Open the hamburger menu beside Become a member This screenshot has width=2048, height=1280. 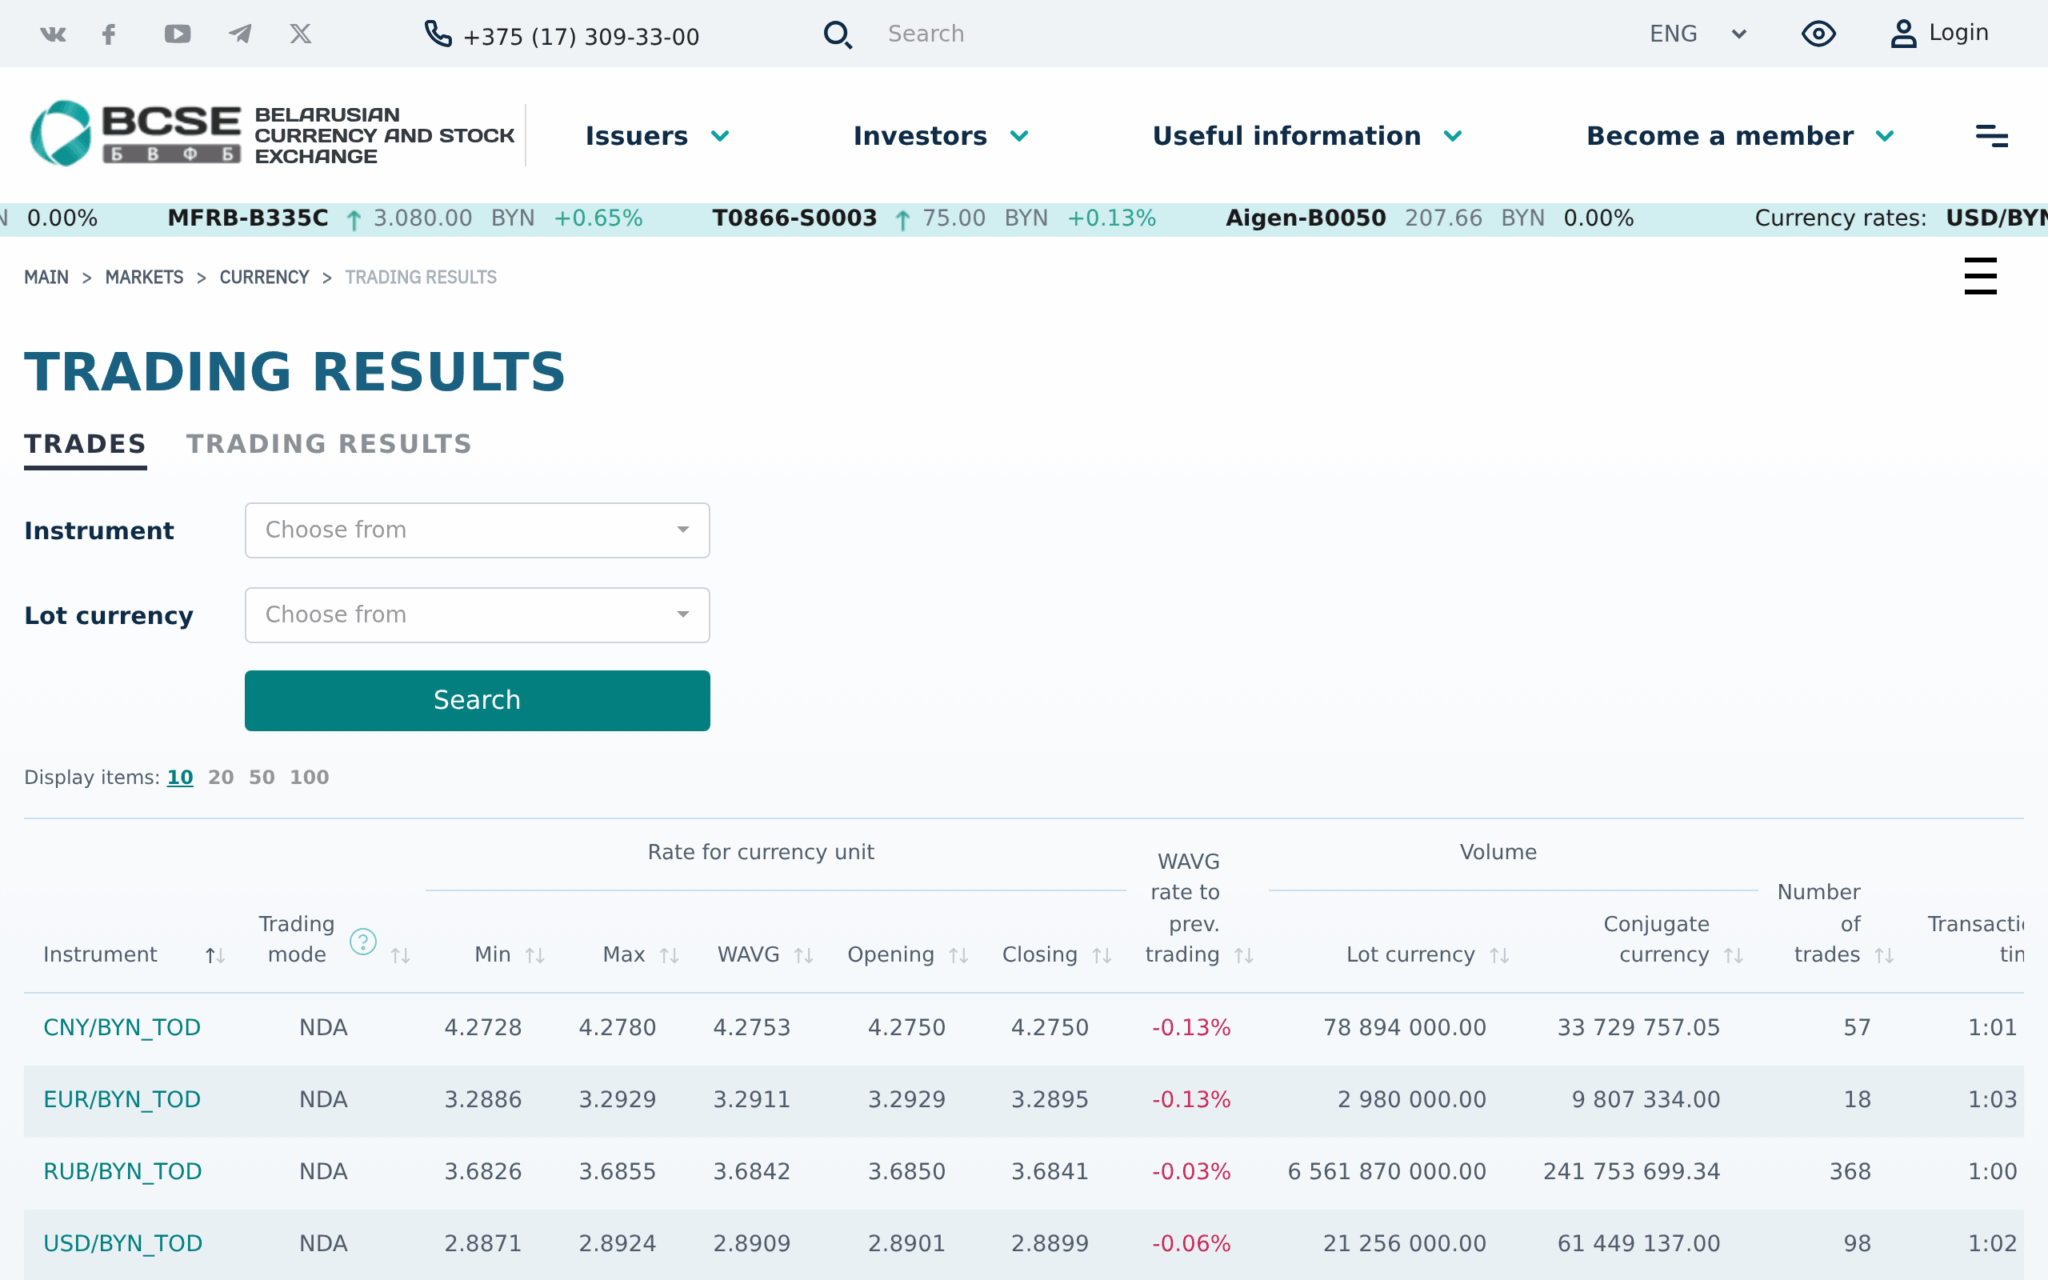[1991, 136]
